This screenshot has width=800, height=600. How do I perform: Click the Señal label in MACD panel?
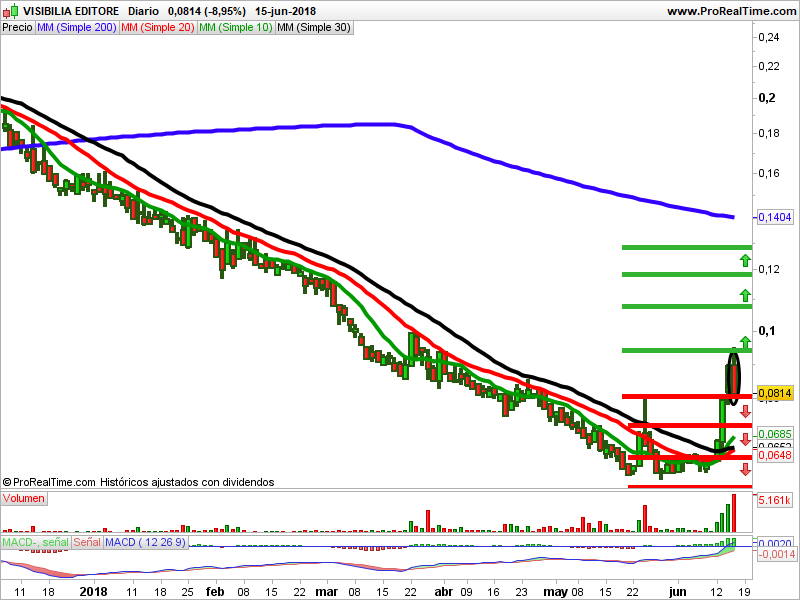coord(87,542)
